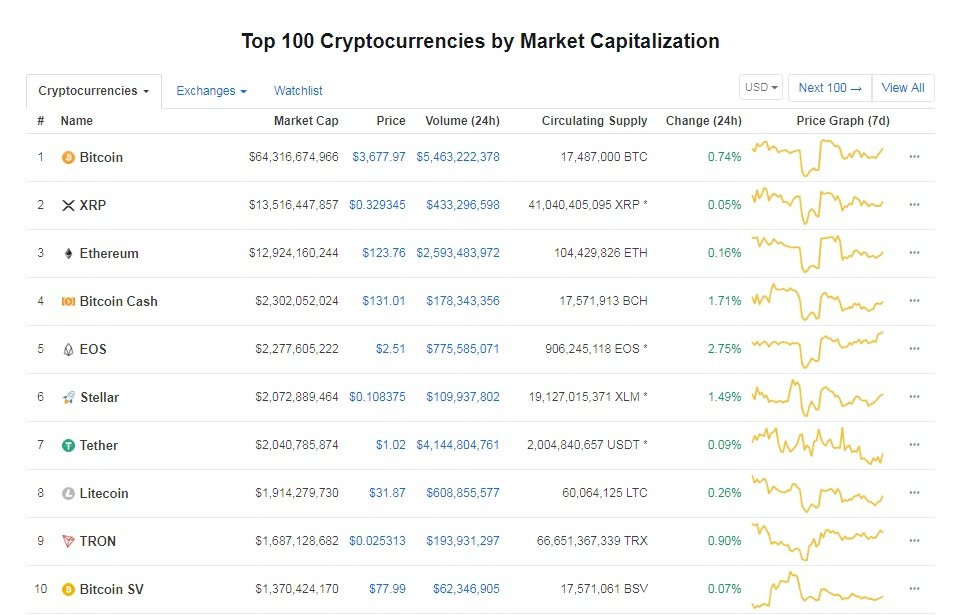Open the Cryptocurrencies dropdown tab
965x615 pixels.
93,91
